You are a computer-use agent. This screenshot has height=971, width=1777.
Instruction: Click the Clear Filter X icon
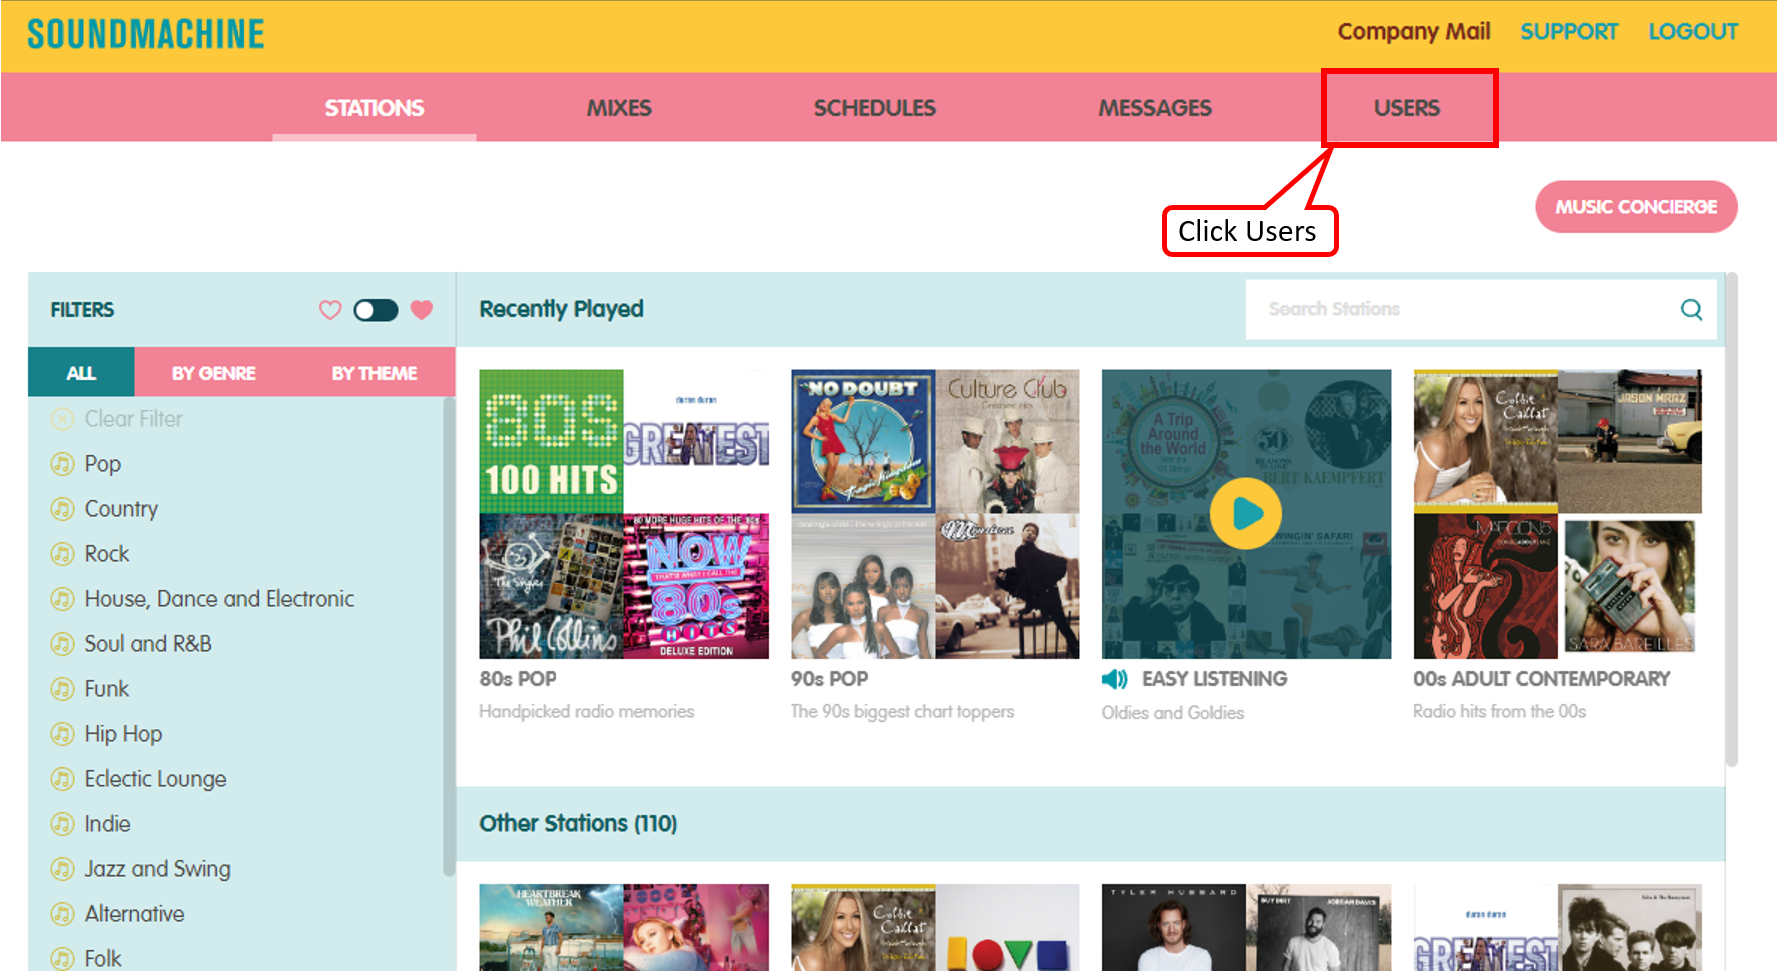62,419
